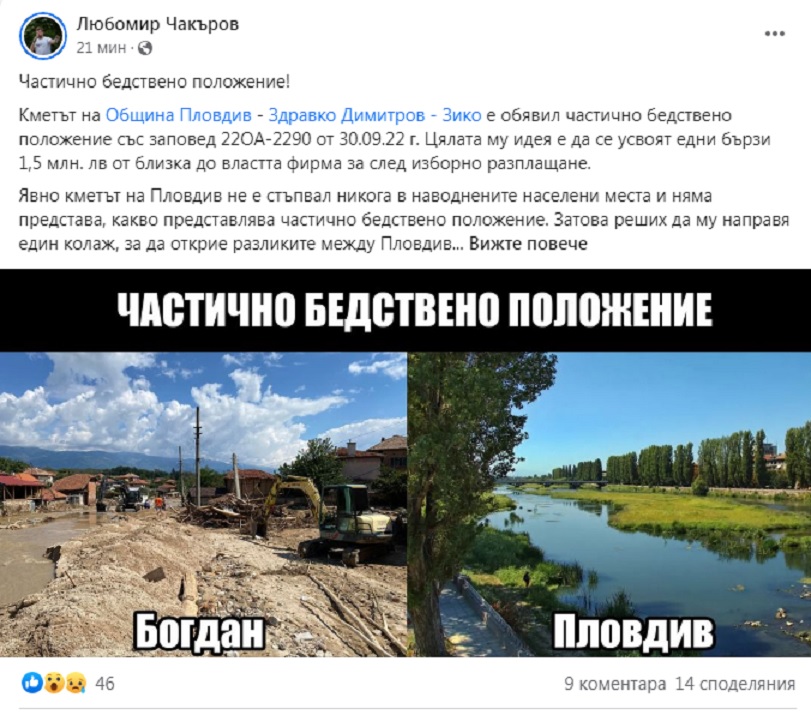Open the three-dots post options menu
The height and width of the screenshot is (721, 811).
tap(774, 34)
